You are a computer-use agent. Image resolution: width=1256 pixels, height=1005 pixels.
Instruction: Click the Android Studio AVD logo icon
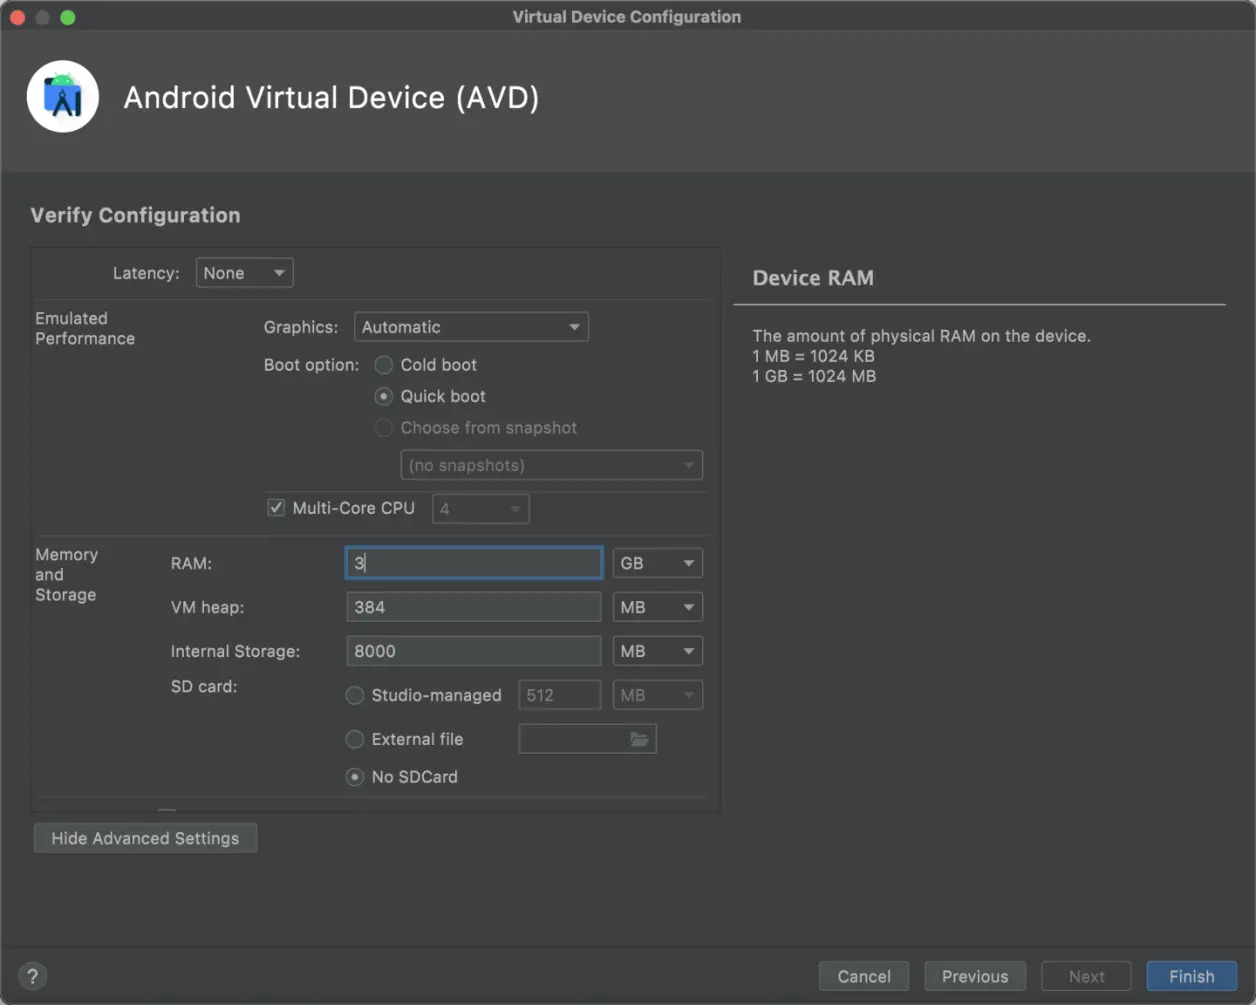pyautogui.click(x=63, y=97)
